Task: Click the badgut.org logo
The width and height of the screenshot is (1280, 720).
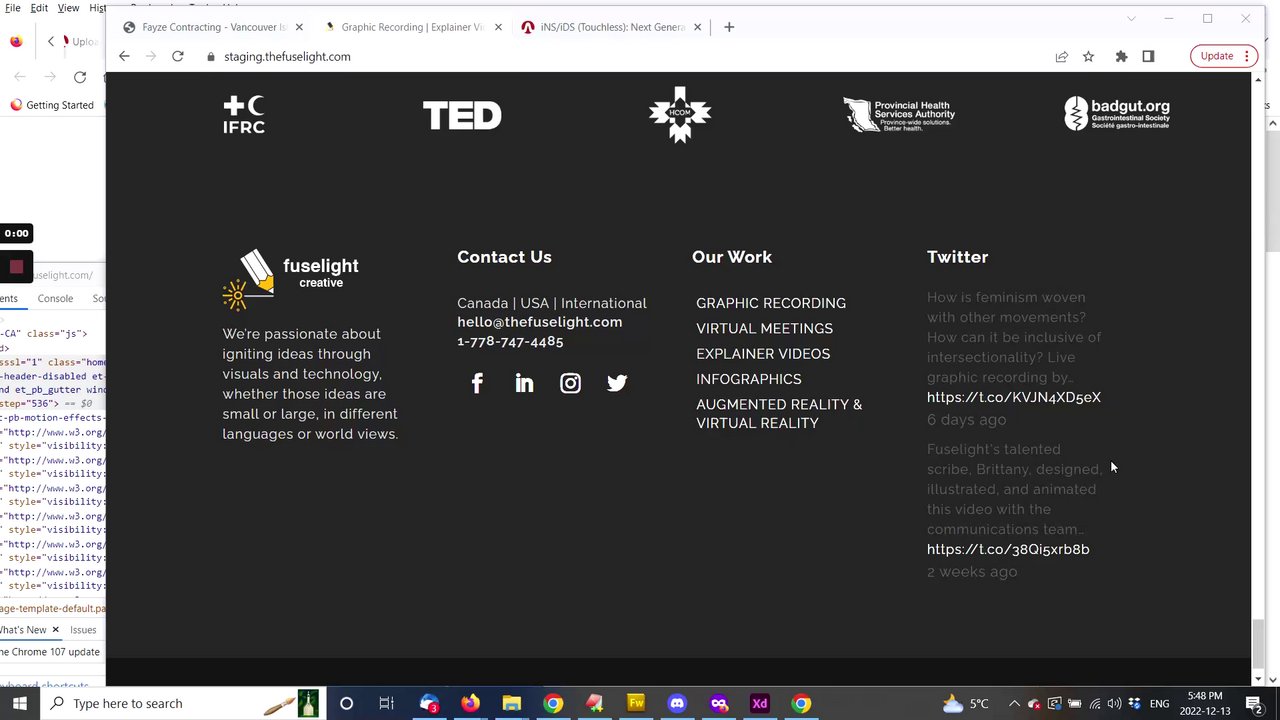Action: tap(1117, 113)
